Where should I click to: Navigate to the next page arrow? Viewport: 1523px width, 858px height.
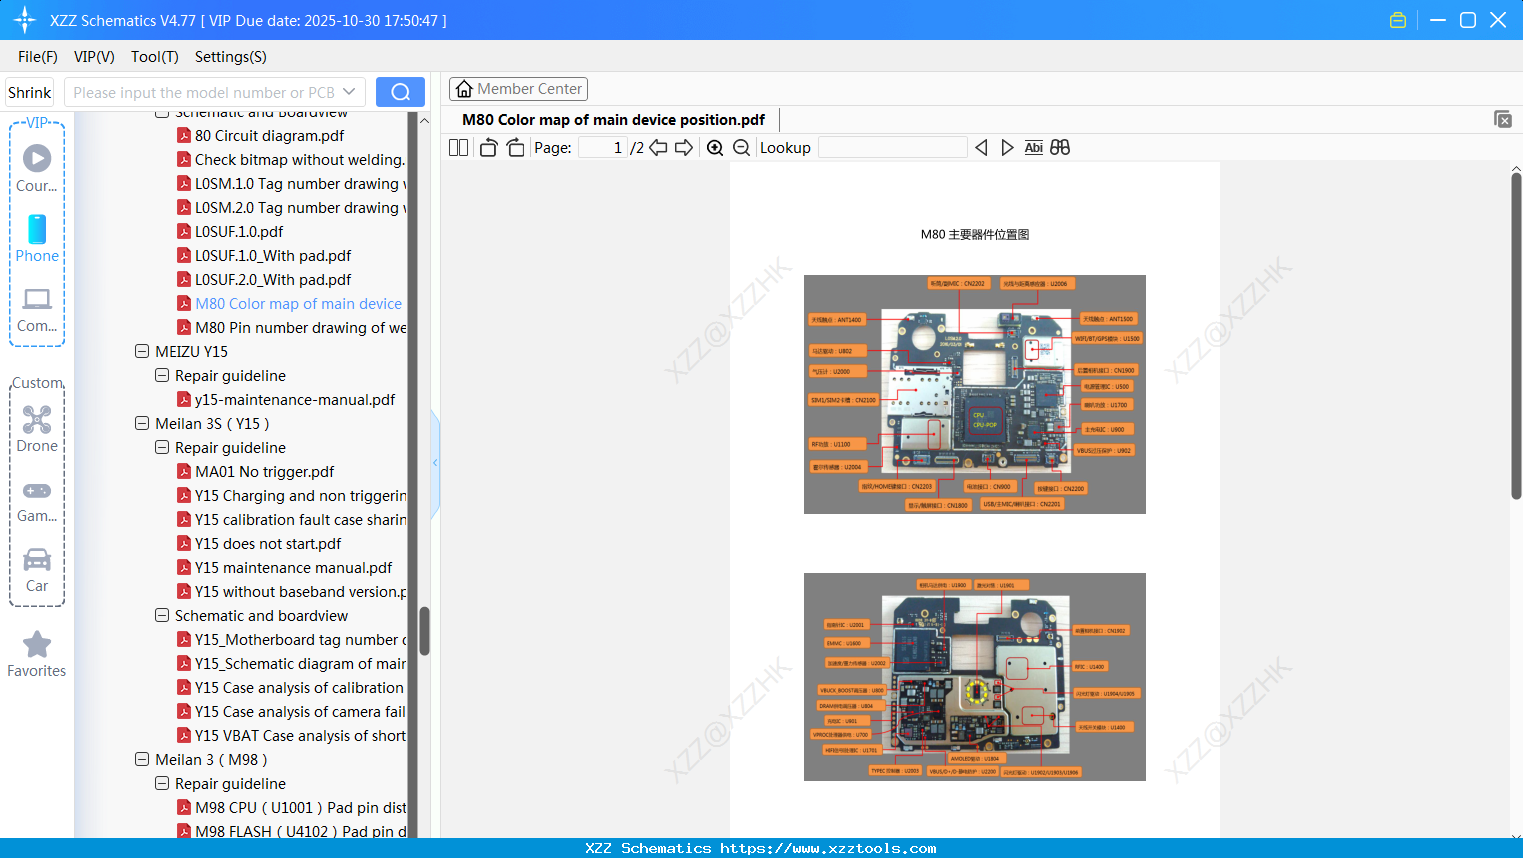coord(684,147)
